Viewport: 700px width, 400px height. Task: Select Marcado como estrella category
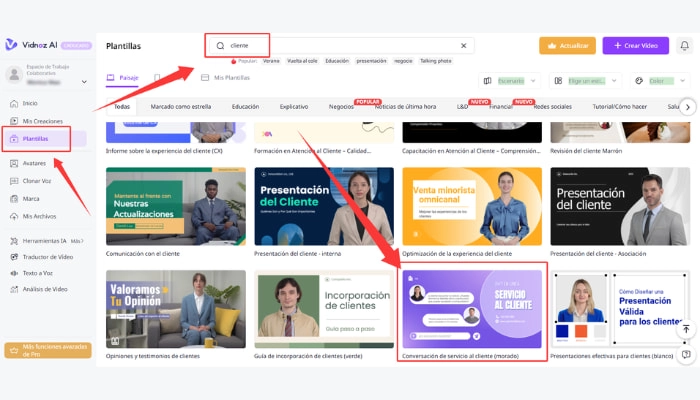181,107
